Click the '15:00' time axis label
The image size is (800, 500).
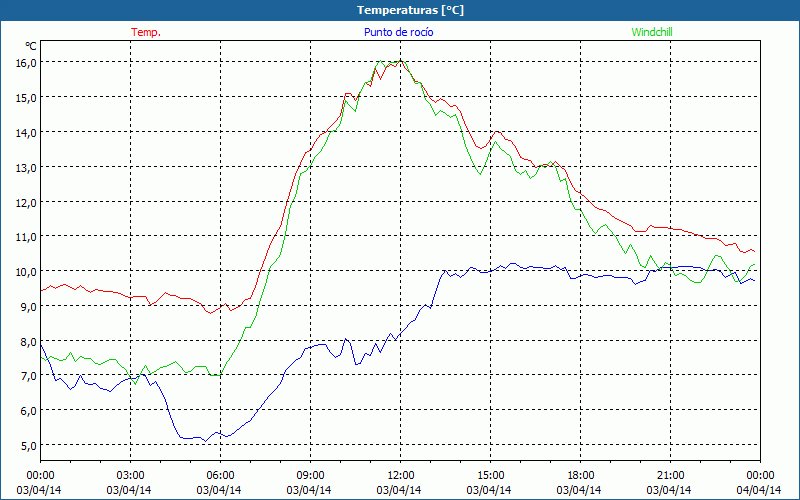tap(490, 476)
